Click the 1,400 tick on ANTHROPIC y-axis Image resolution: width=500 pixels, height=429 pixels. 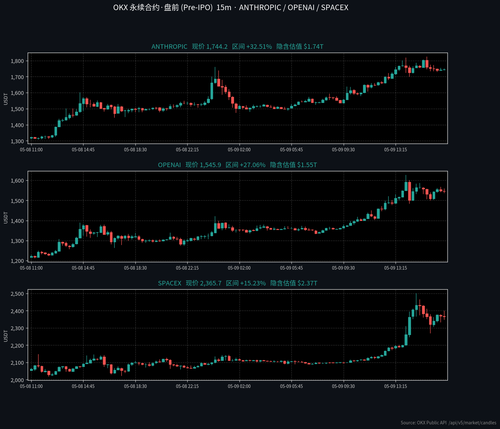pos(17,125)
